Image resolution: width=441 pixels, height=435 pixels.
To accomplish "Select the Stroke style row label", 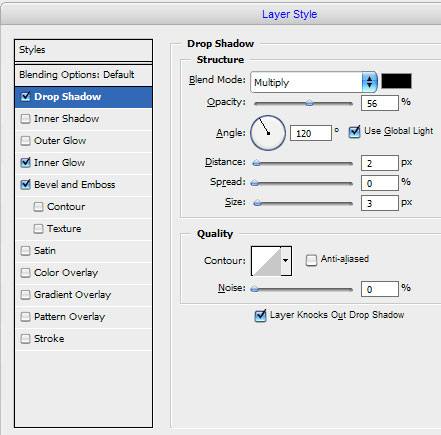I will (49, 339).
